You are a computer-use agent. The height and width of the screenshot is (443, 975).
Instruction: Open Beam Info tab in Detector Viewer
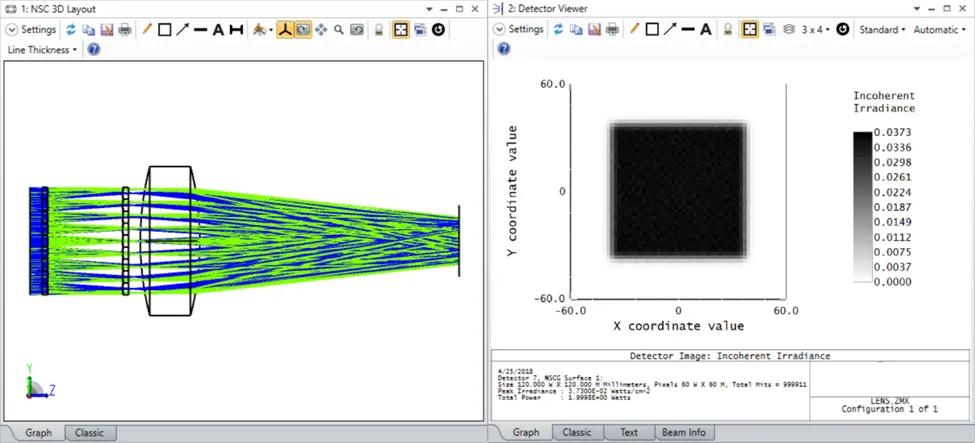[682, 433]
